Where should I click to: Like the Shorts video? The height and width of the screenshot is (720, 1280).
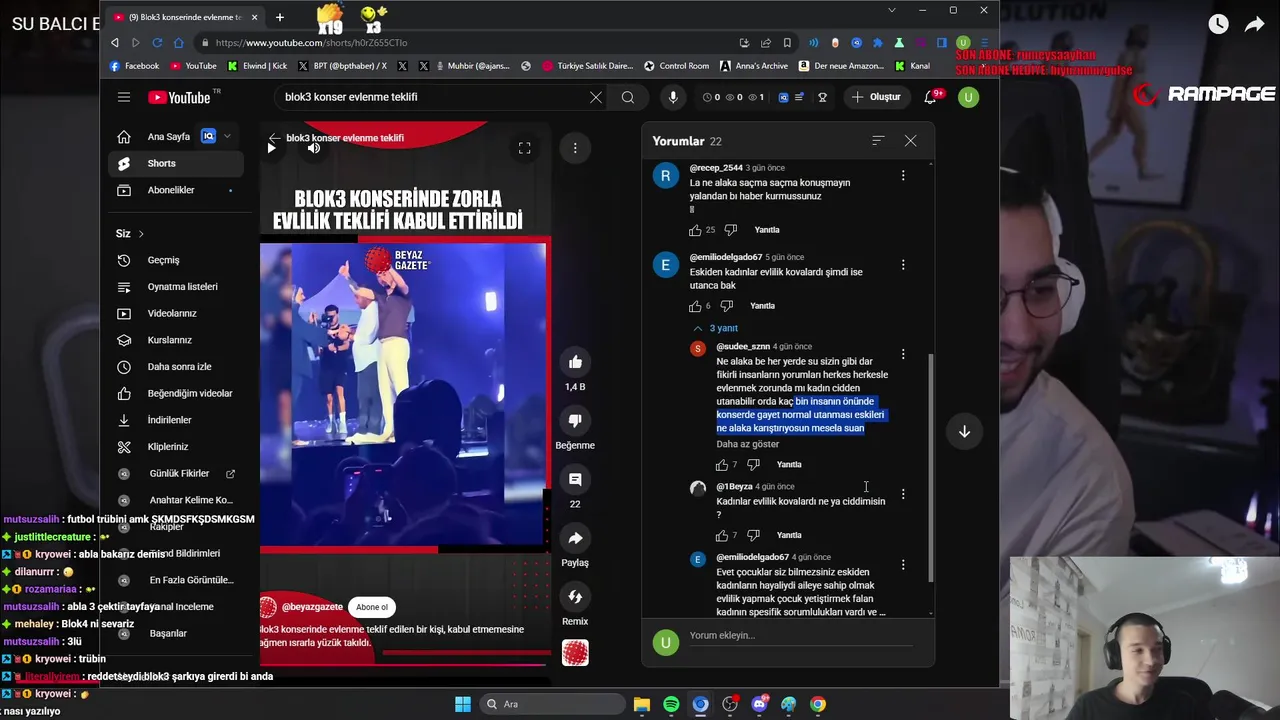click(575, 362)
